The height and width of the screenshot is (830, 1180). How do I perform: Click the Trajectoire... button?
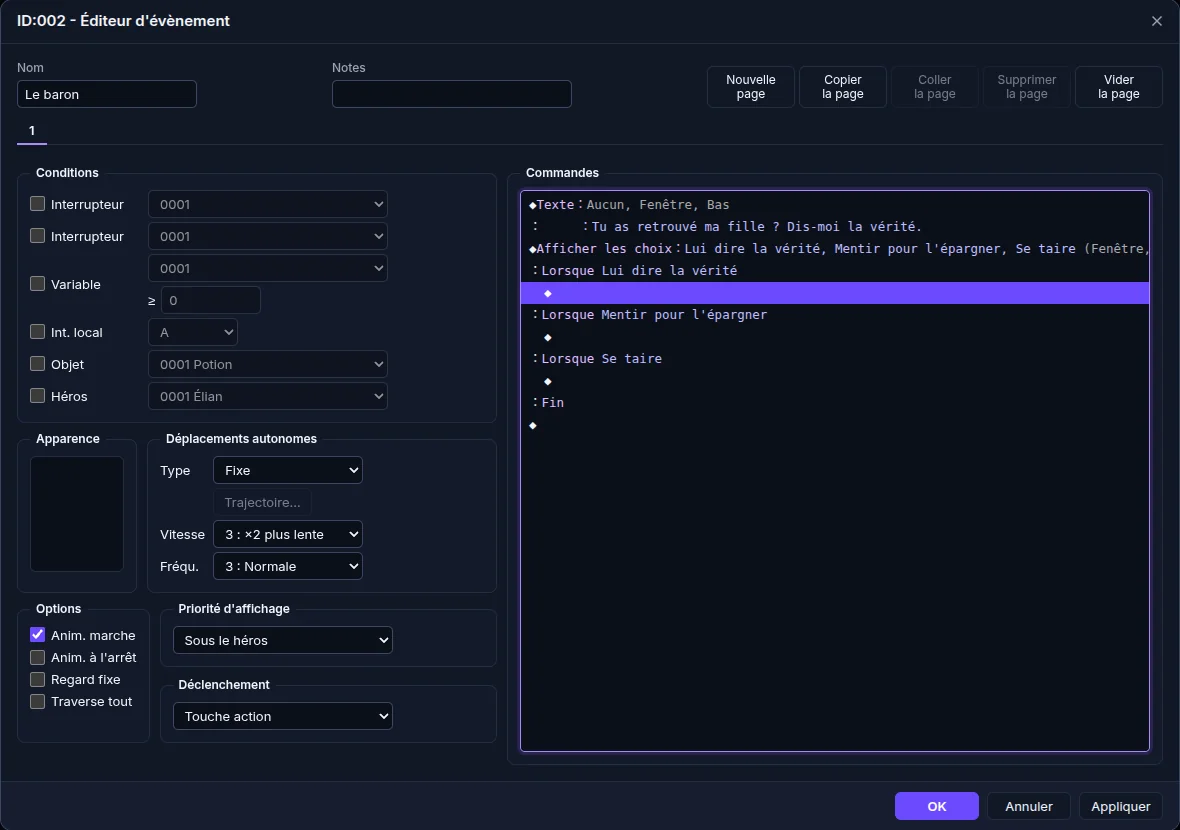tap(262, 503)
